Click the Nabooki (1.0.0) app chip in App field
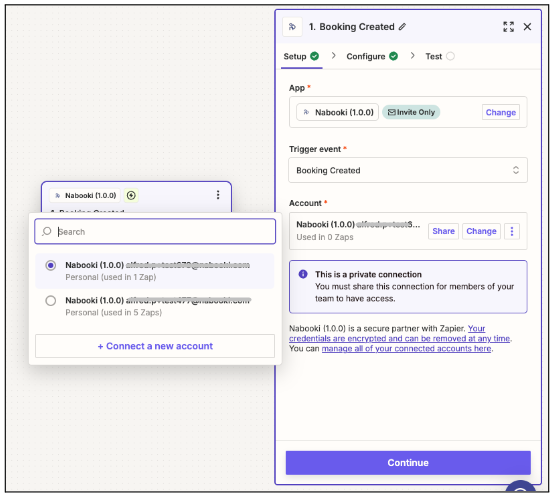This screenshot has height=497, width=553. pos(337,112)
